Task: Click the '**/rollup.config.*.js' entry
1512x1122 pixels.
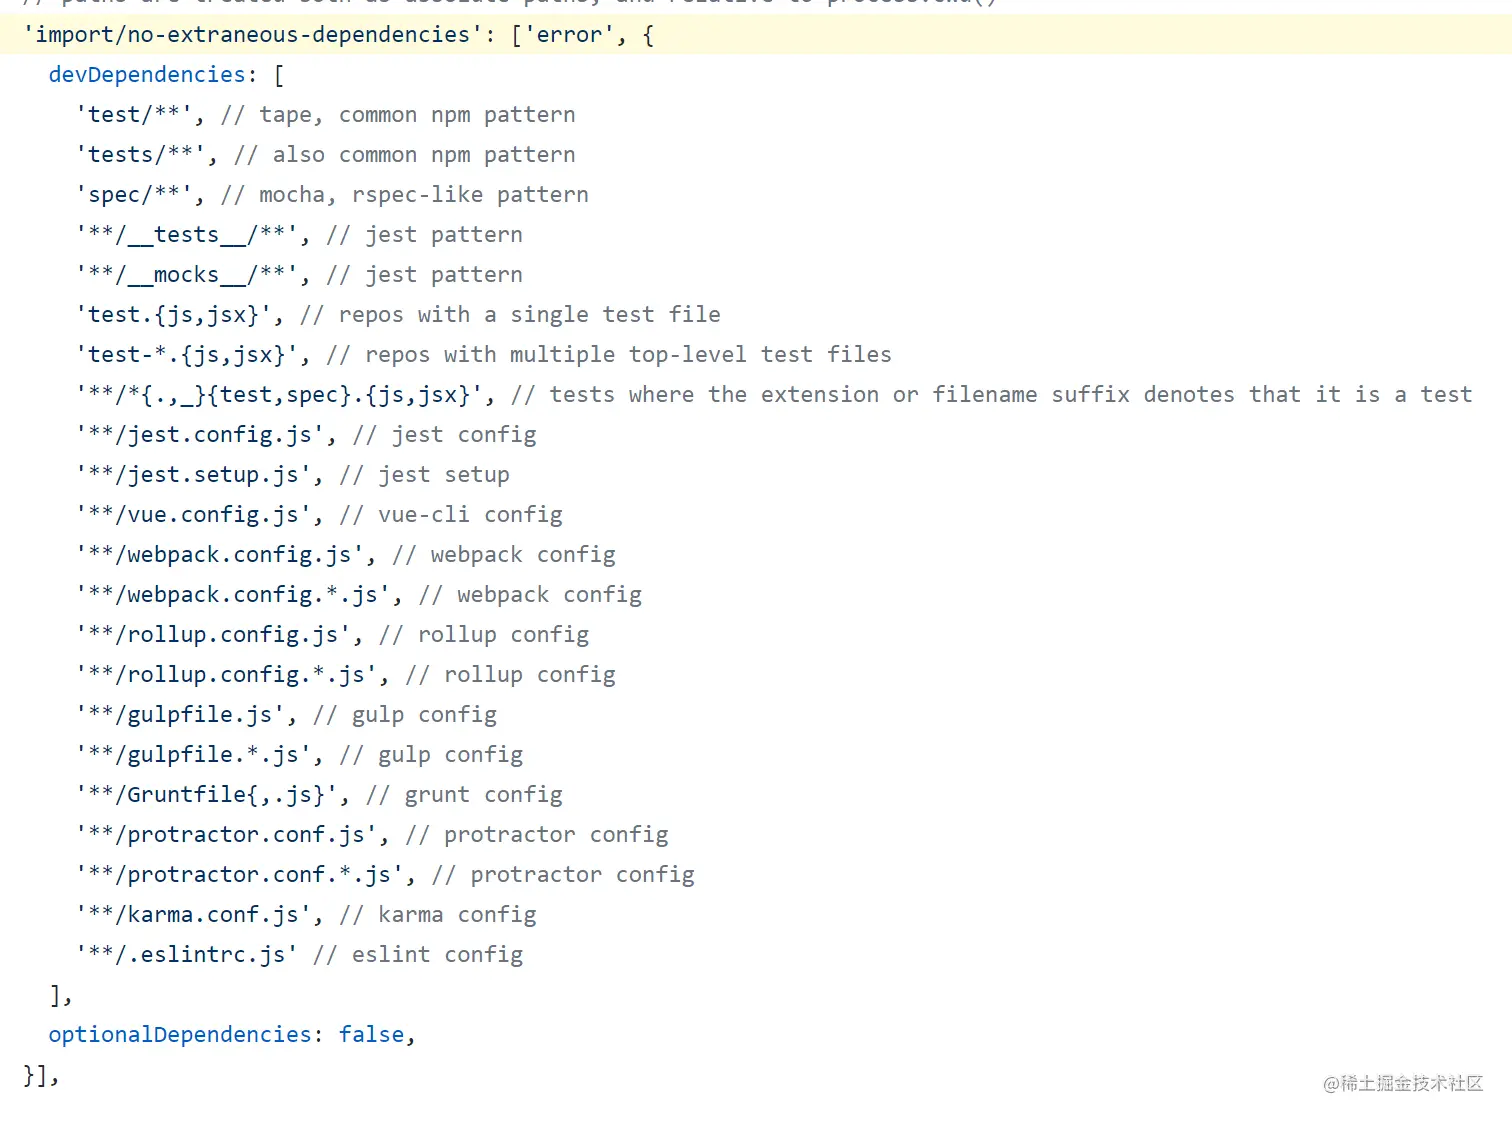Action: 226,675
